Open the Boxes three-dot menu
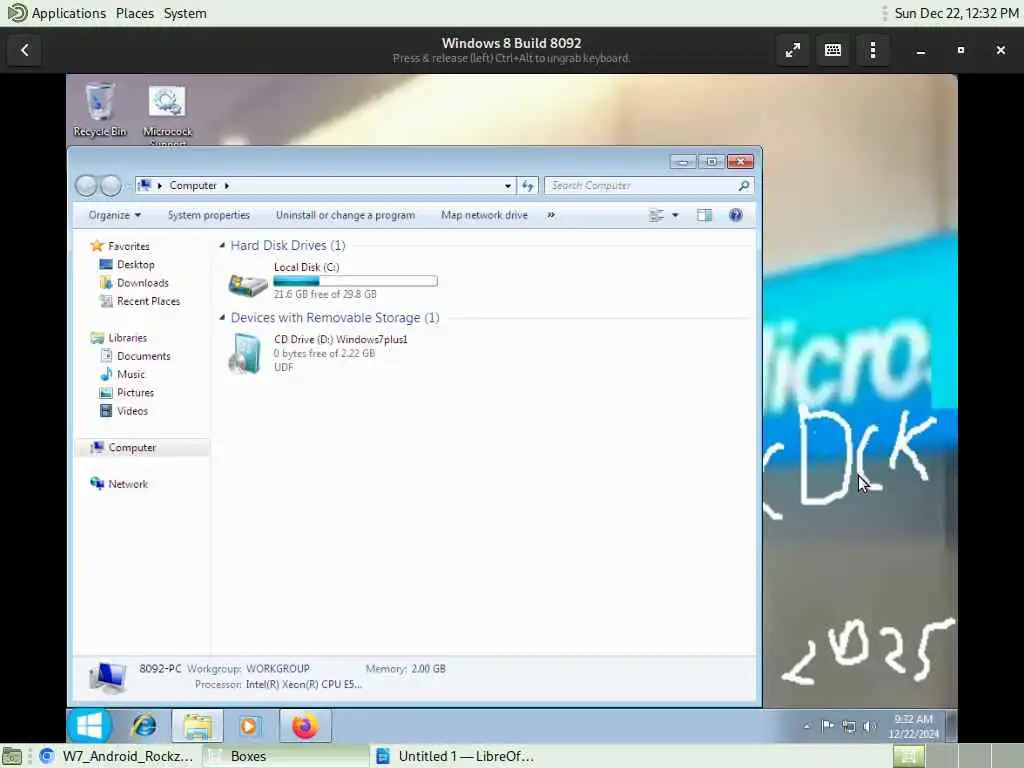The height and width of the screenshot is (768, 1024). tap(872, 50)
